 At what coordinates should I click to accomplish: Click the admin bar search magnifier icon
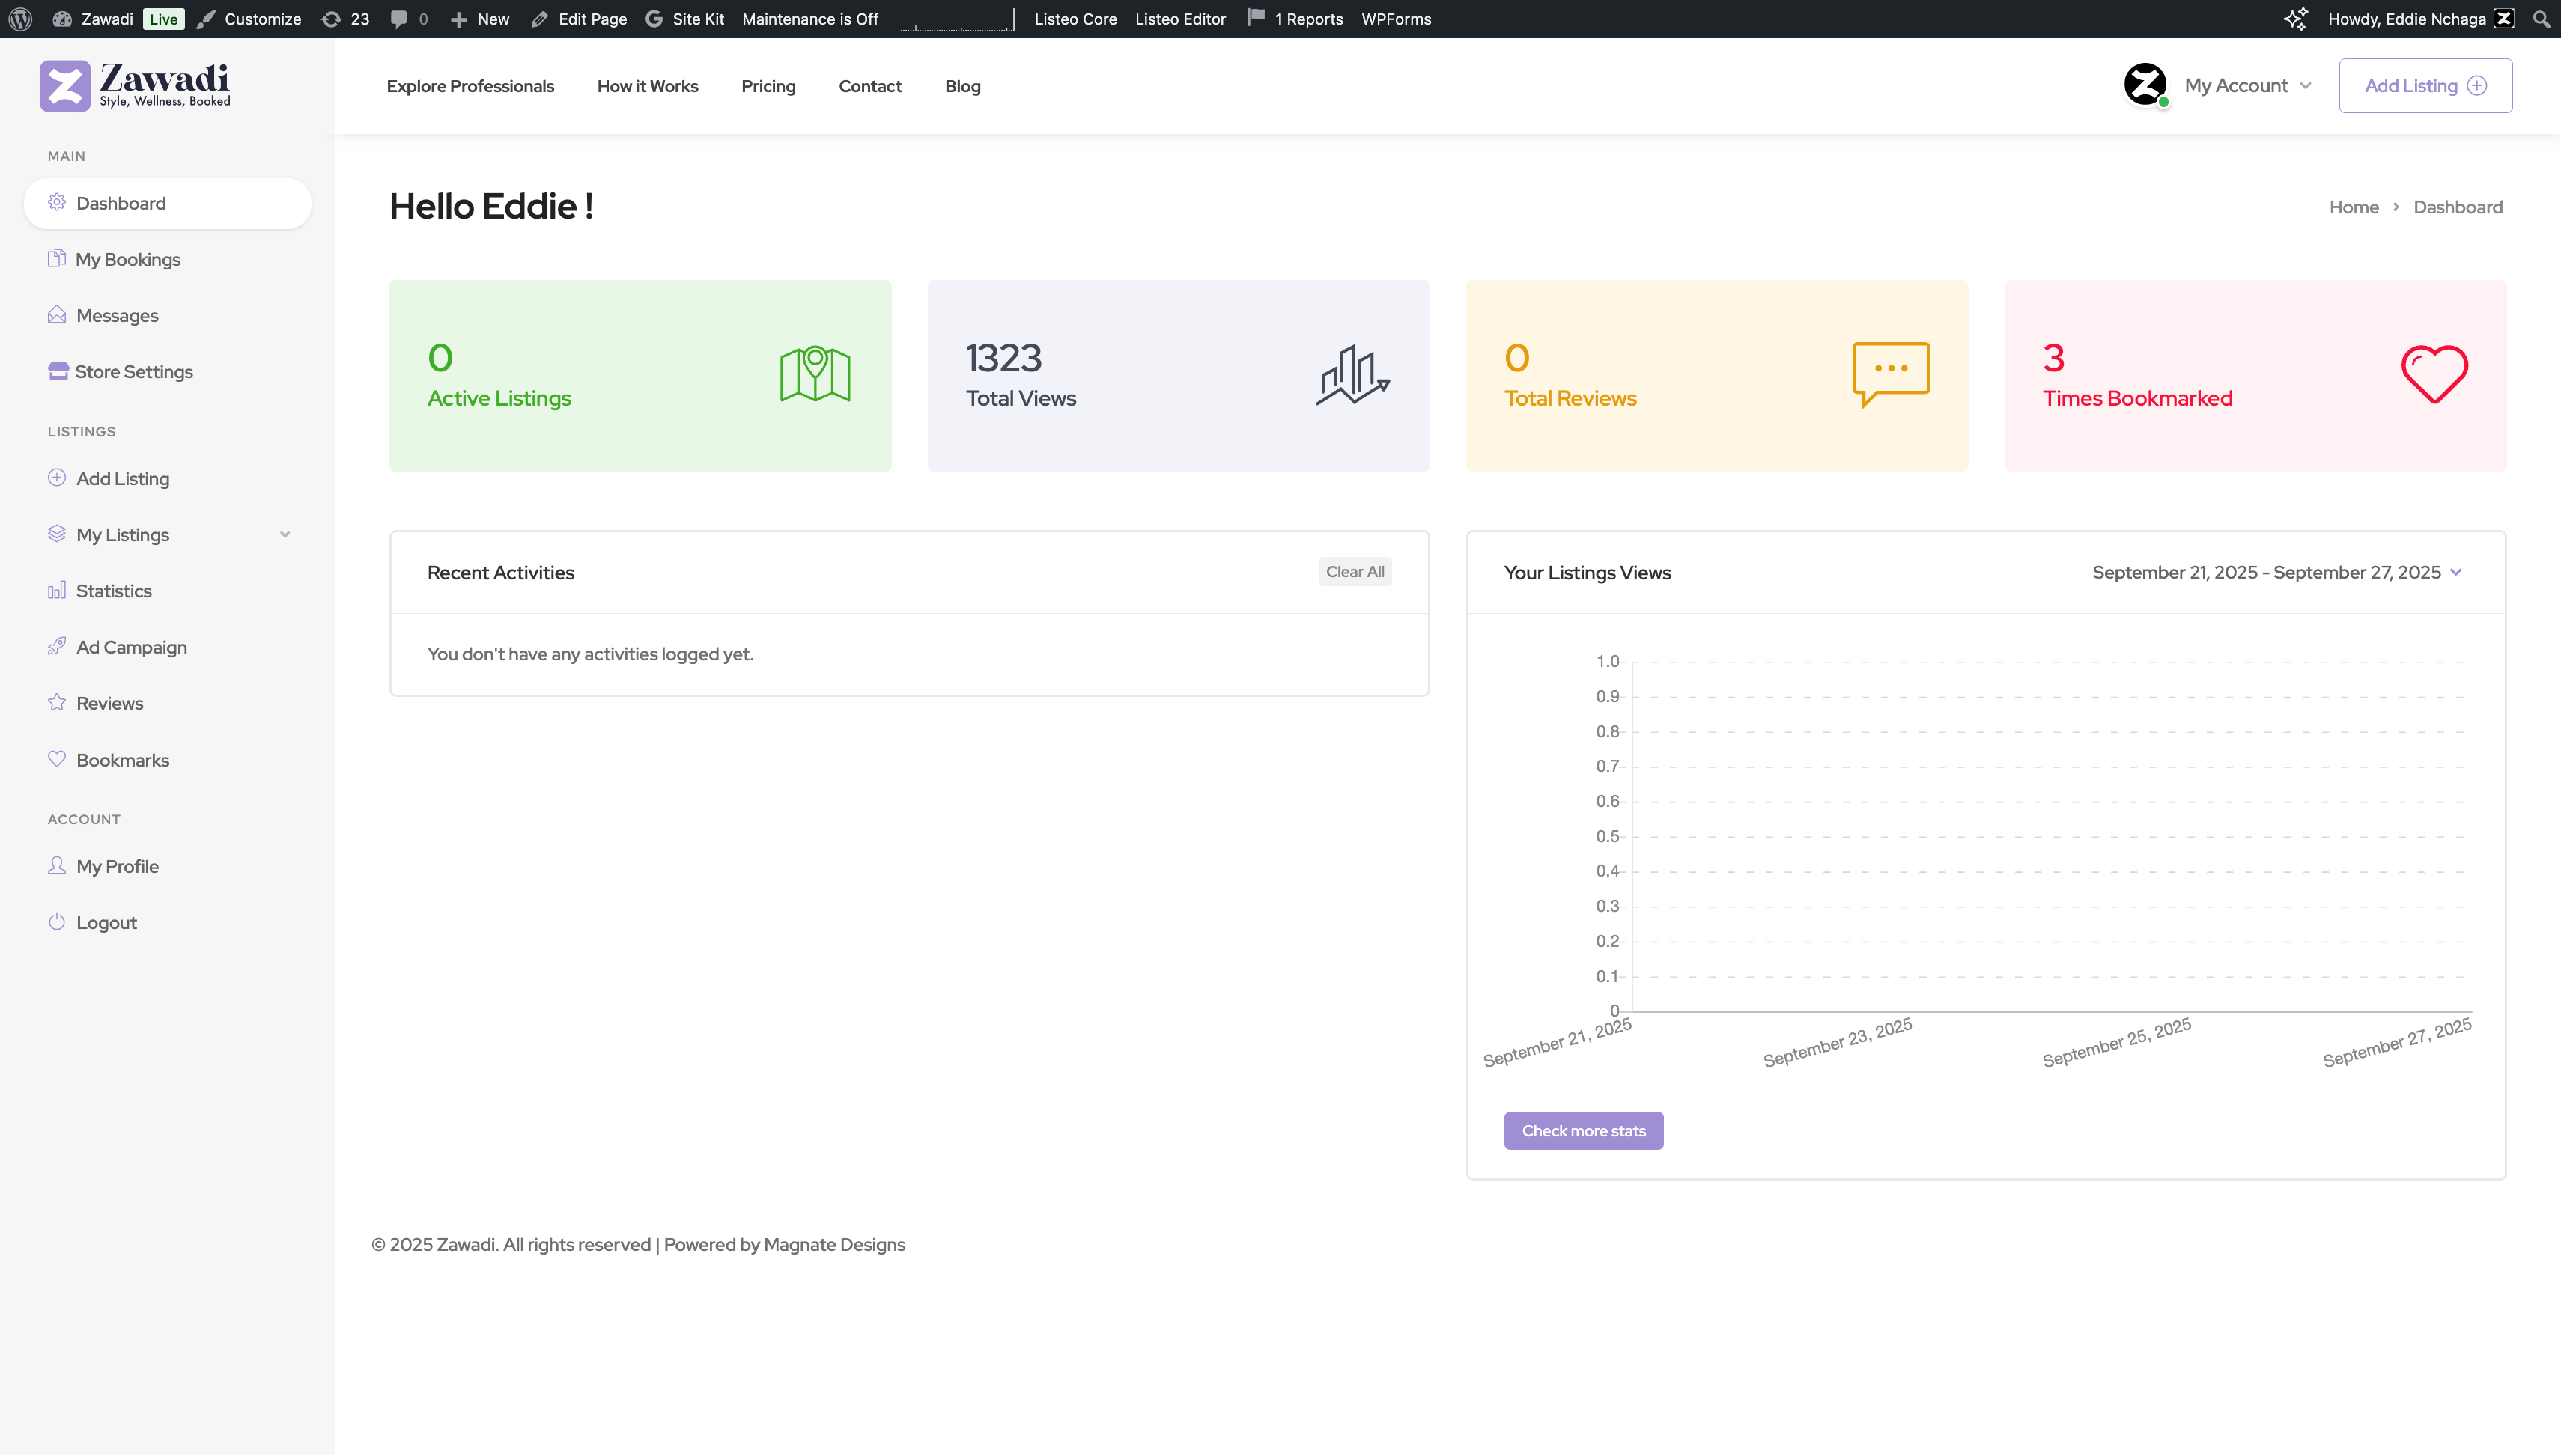pyautogui.click(x=2541, y=19)
